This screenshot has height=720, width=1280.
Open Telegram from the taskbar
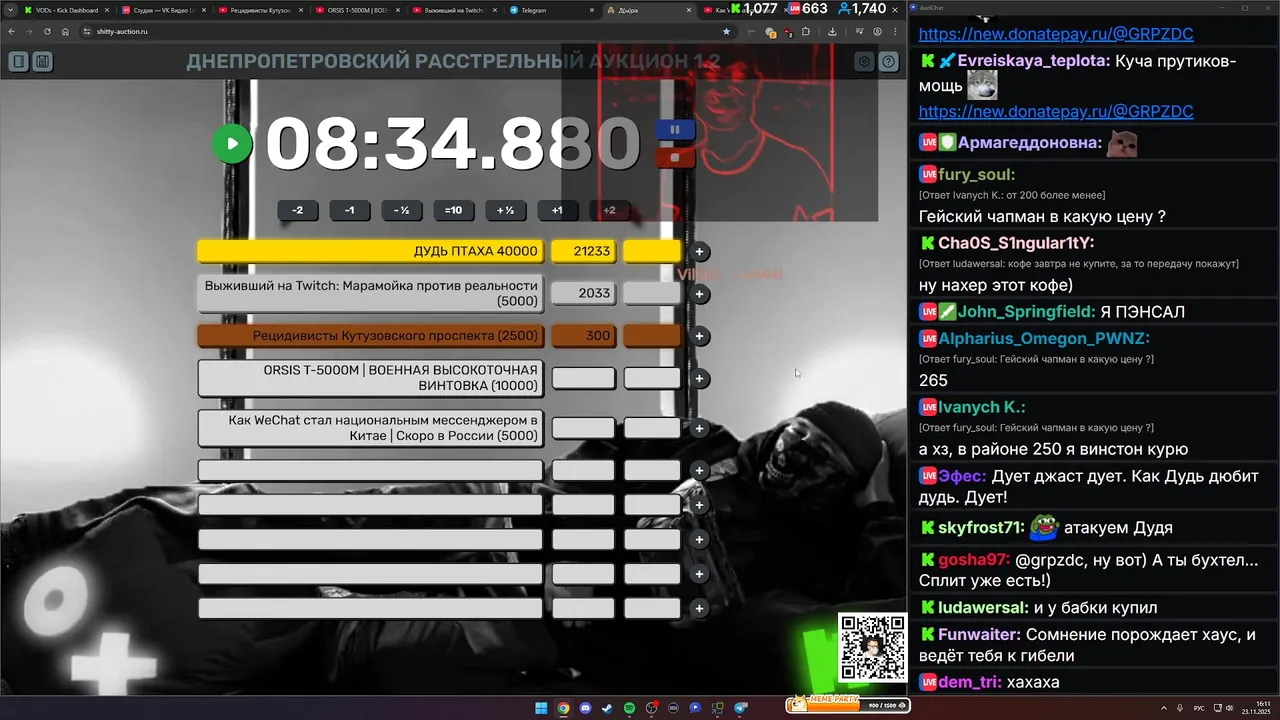[741, 708]
